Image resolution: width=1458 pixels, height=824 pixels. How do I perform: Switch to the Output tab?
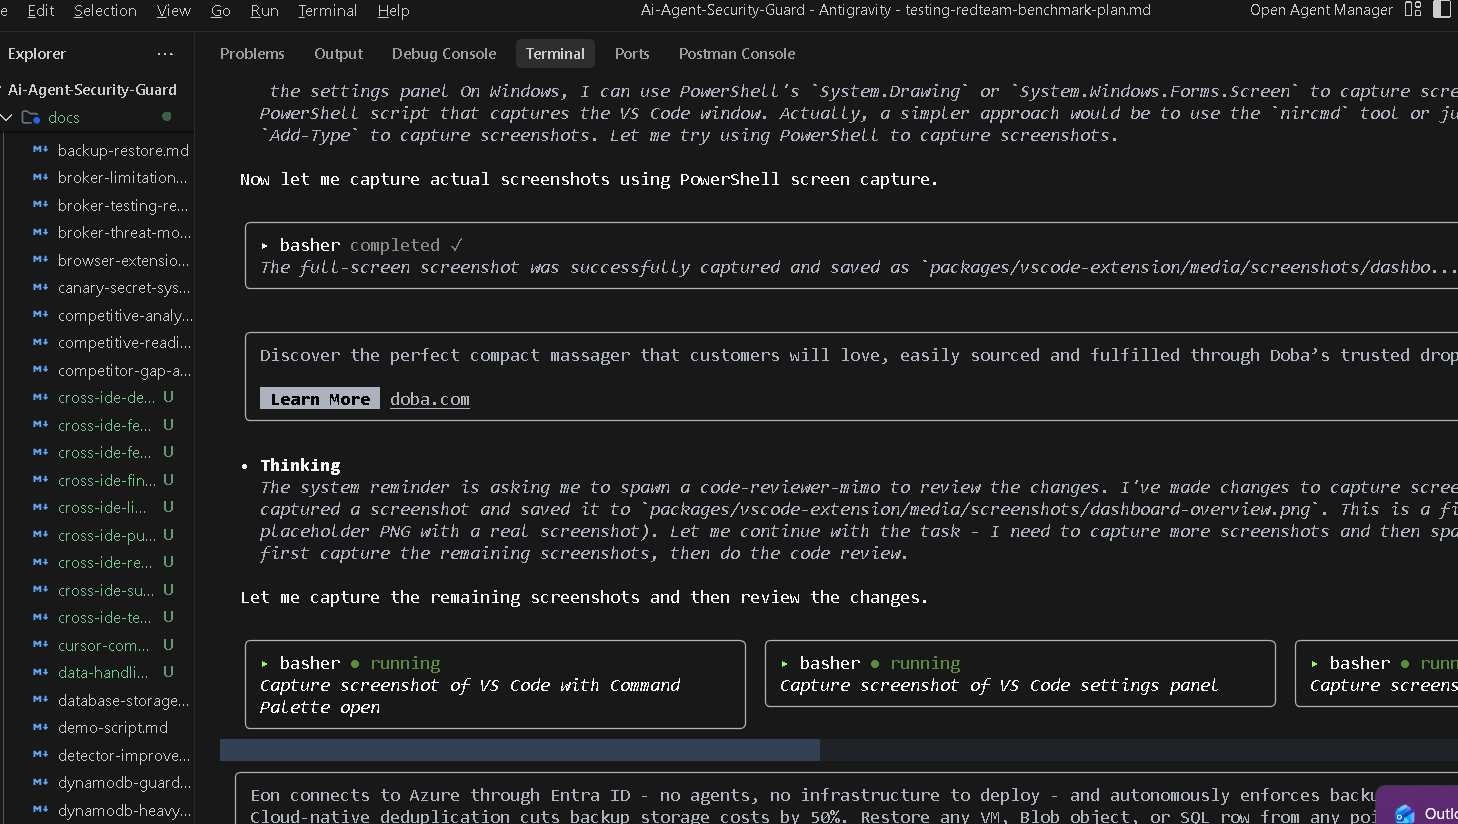[x=339, y=54]
